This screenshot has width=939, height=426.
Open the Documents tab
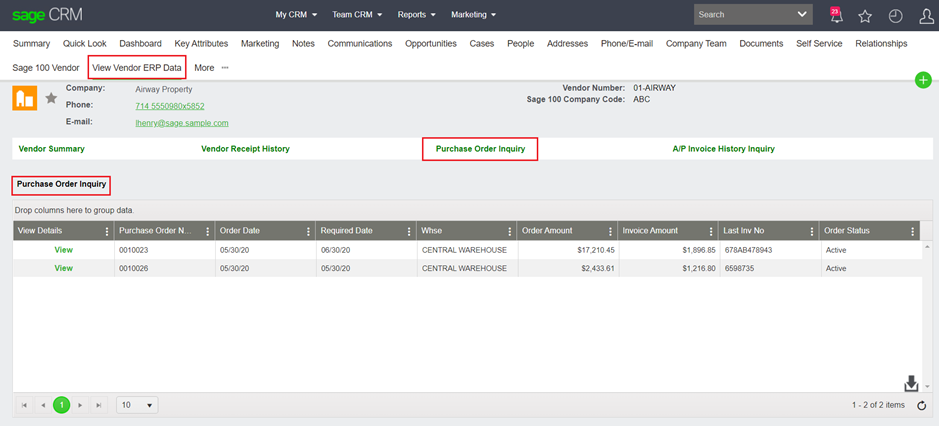(x=761, y=43)
